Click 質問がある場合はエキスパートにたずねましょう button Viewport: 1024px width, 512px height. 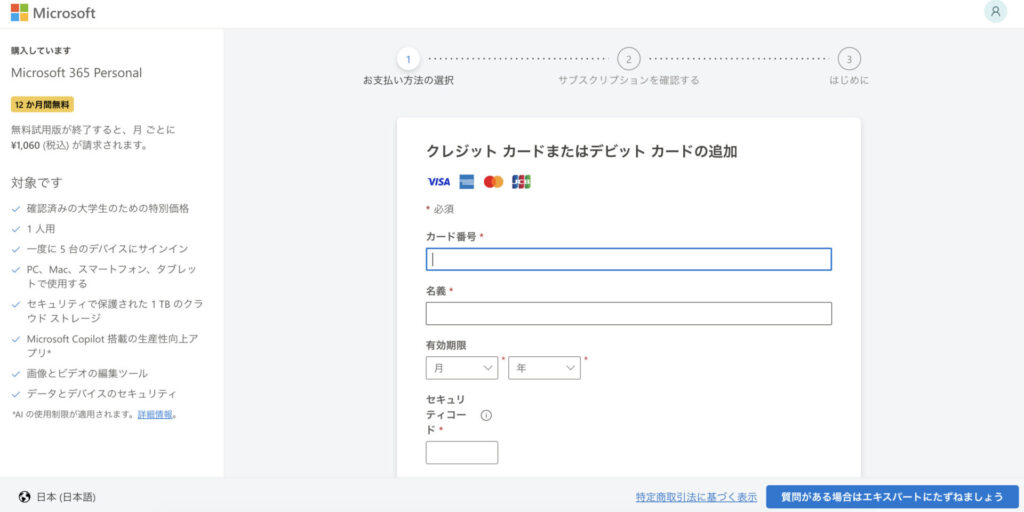tap(892, 497)
